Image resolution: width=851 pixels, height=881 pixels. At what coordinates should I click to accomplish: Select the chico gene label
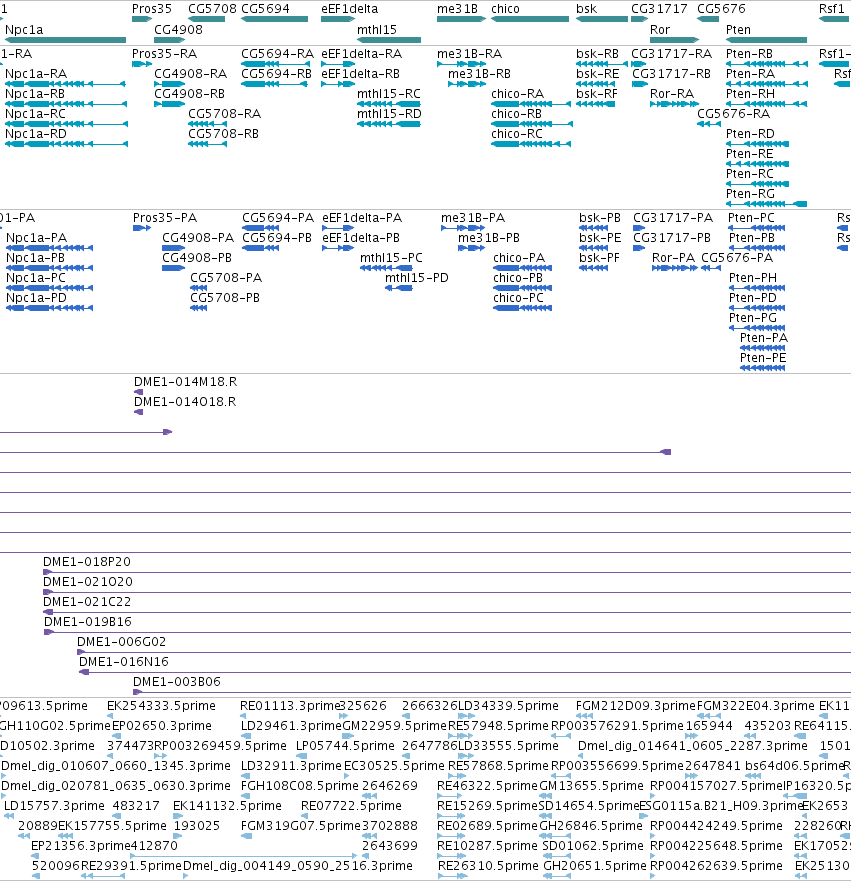coord(505,9)
